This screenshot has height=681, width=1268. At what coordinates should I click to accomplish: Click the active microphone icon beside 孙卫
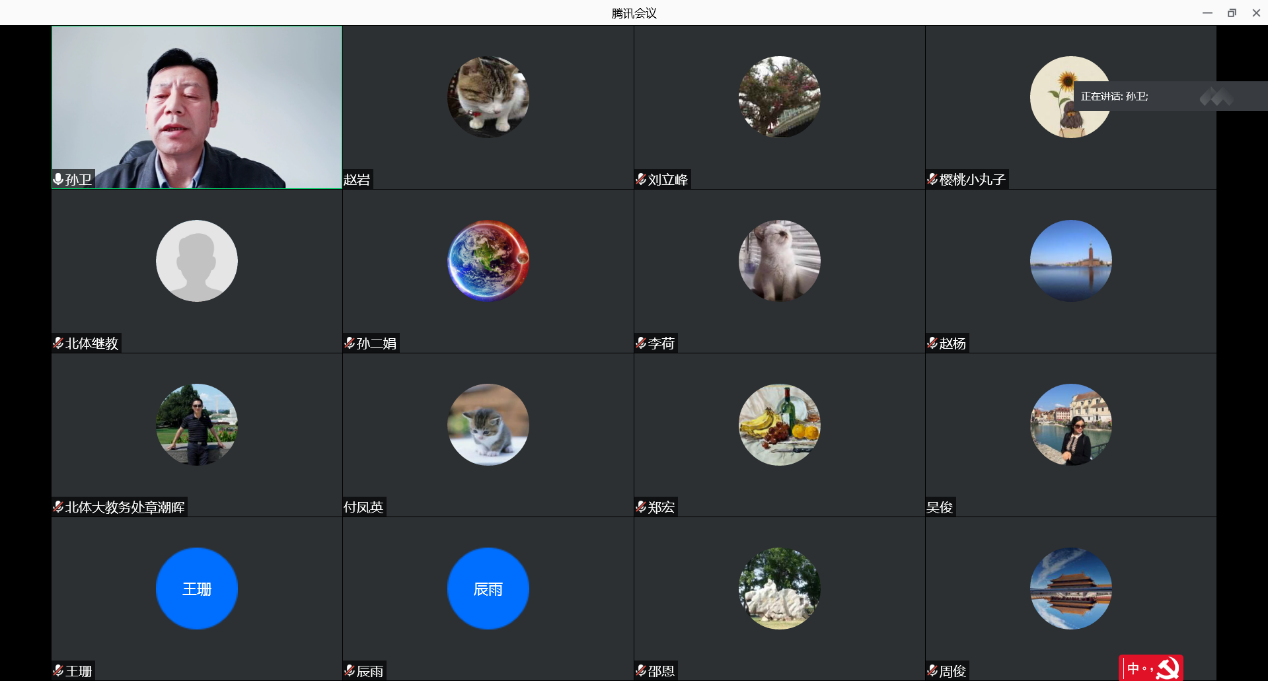[x=59, y=180]
